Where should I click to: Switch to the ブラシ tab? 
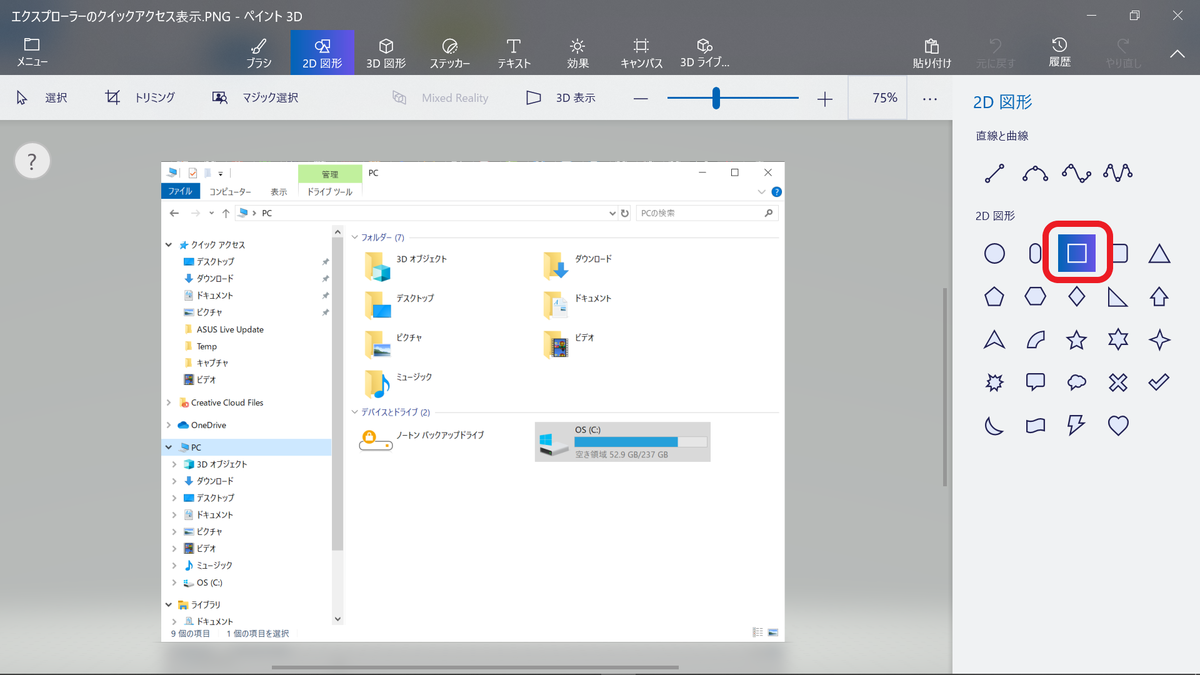click(x=259, y=52)
